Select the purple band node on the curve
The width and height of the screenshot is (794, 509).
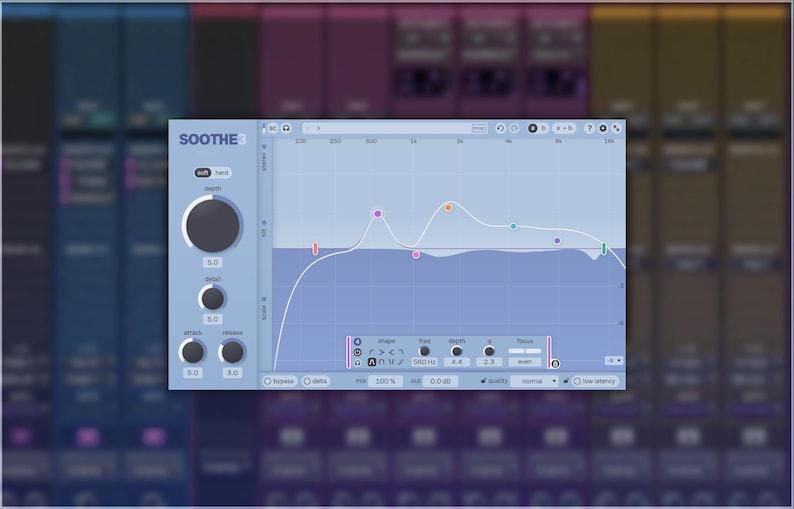point(378,214)
